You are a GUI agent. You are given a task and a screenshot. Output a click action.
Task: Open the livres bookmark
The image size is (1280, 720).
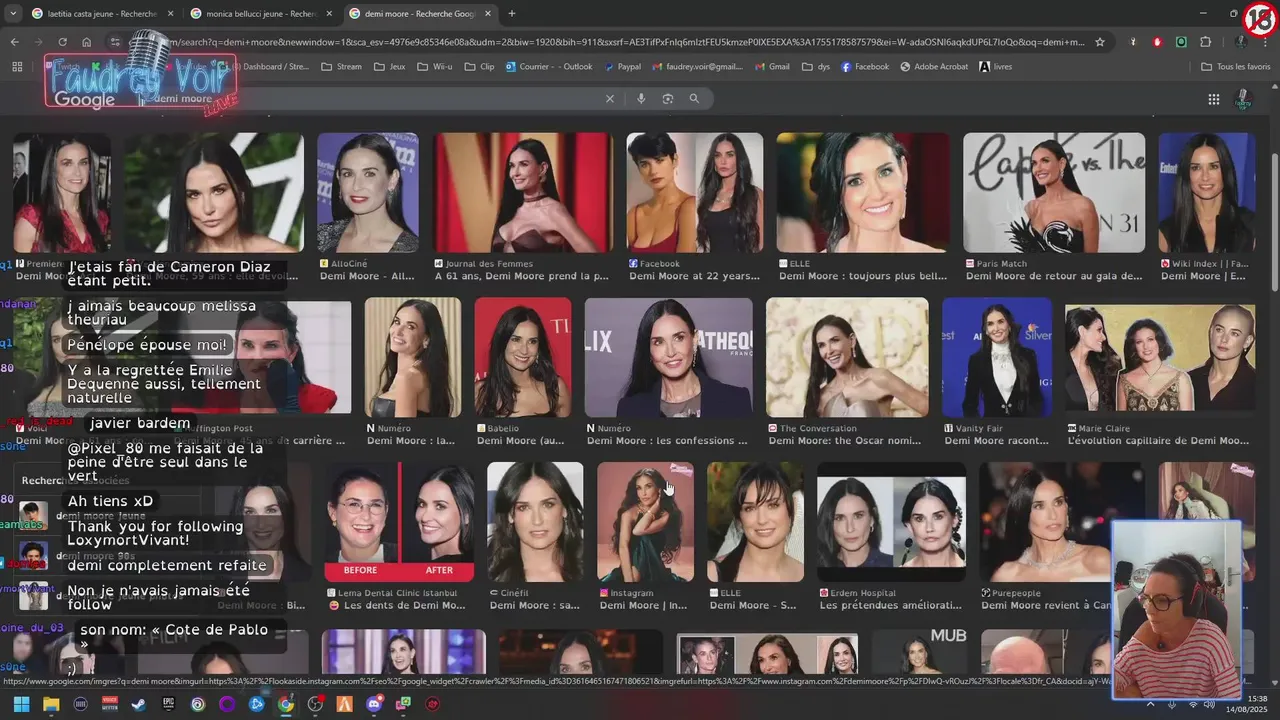pyautogui.click(x=995, y=67)
